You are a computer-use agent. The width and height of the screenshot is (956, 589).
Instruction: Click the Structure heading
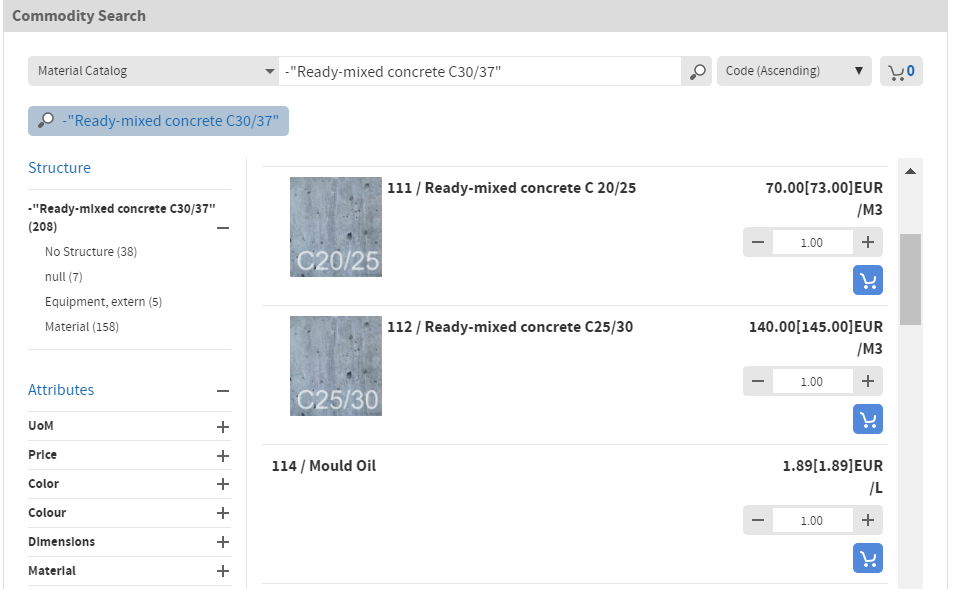(x=59, y=168)
